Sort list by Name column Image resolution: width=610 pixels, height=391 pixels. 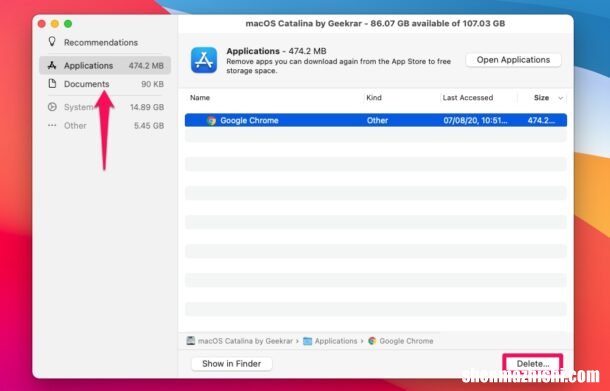pos(200,98)
